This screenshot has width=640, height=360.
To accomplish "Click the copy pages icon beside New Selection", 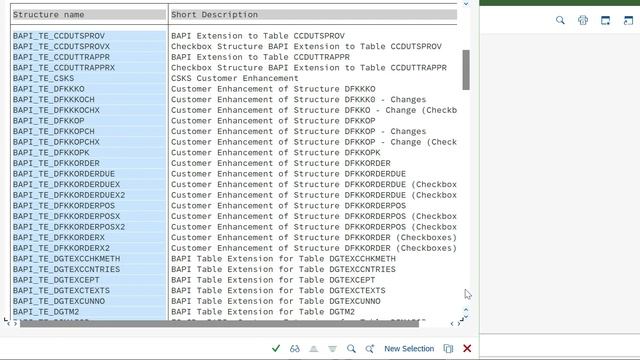I will [x=448, y=349].
